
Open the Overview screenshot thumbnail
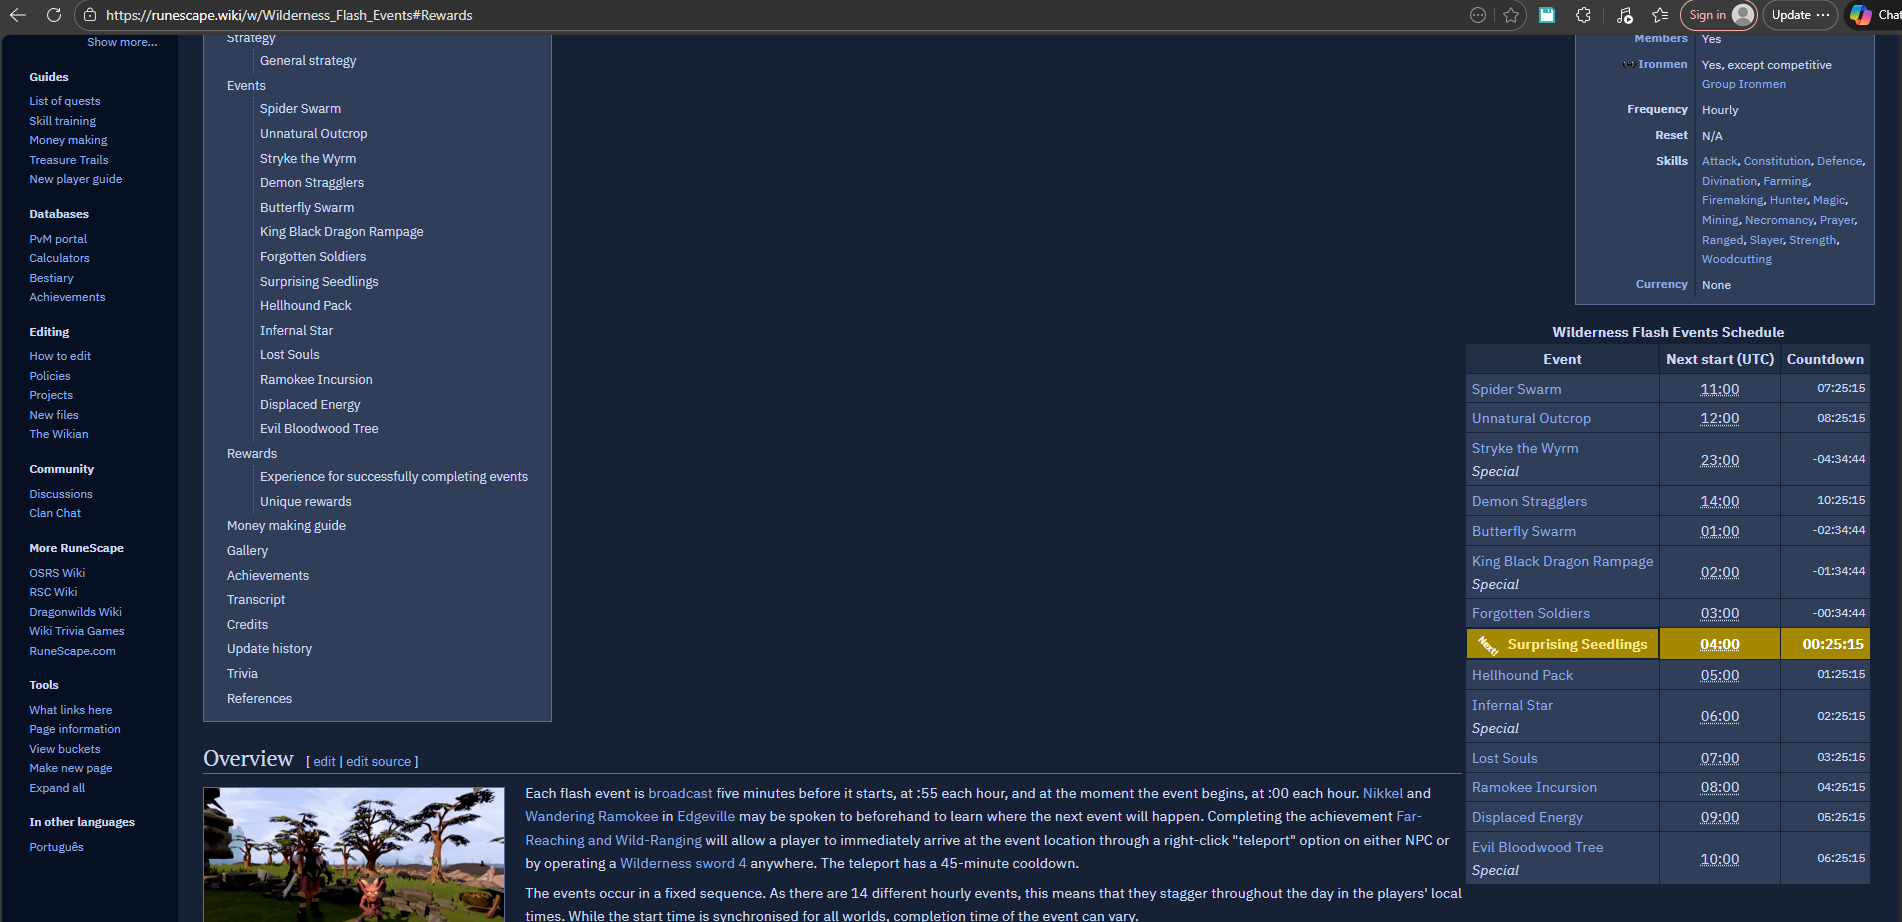(x=354, y=854)
